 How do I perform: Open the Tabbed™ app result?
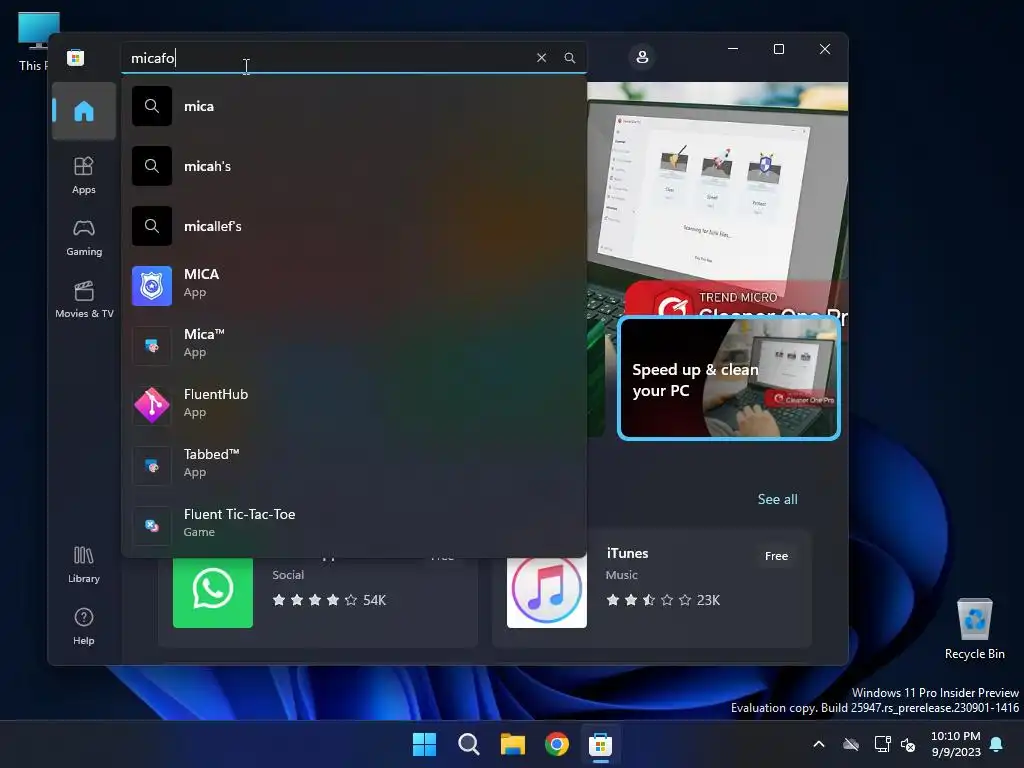click(x=354, y=466)
